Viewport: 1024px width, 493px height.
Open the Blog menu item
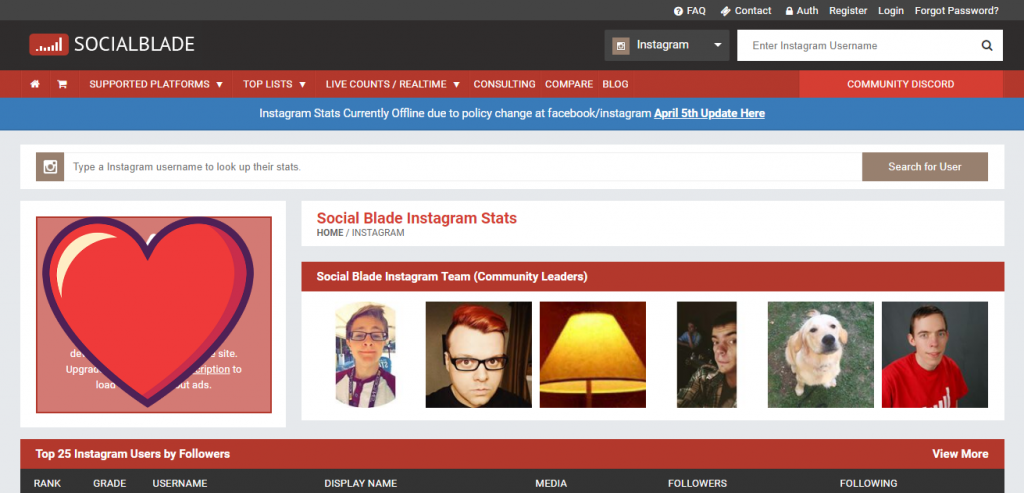click(615, 84)
